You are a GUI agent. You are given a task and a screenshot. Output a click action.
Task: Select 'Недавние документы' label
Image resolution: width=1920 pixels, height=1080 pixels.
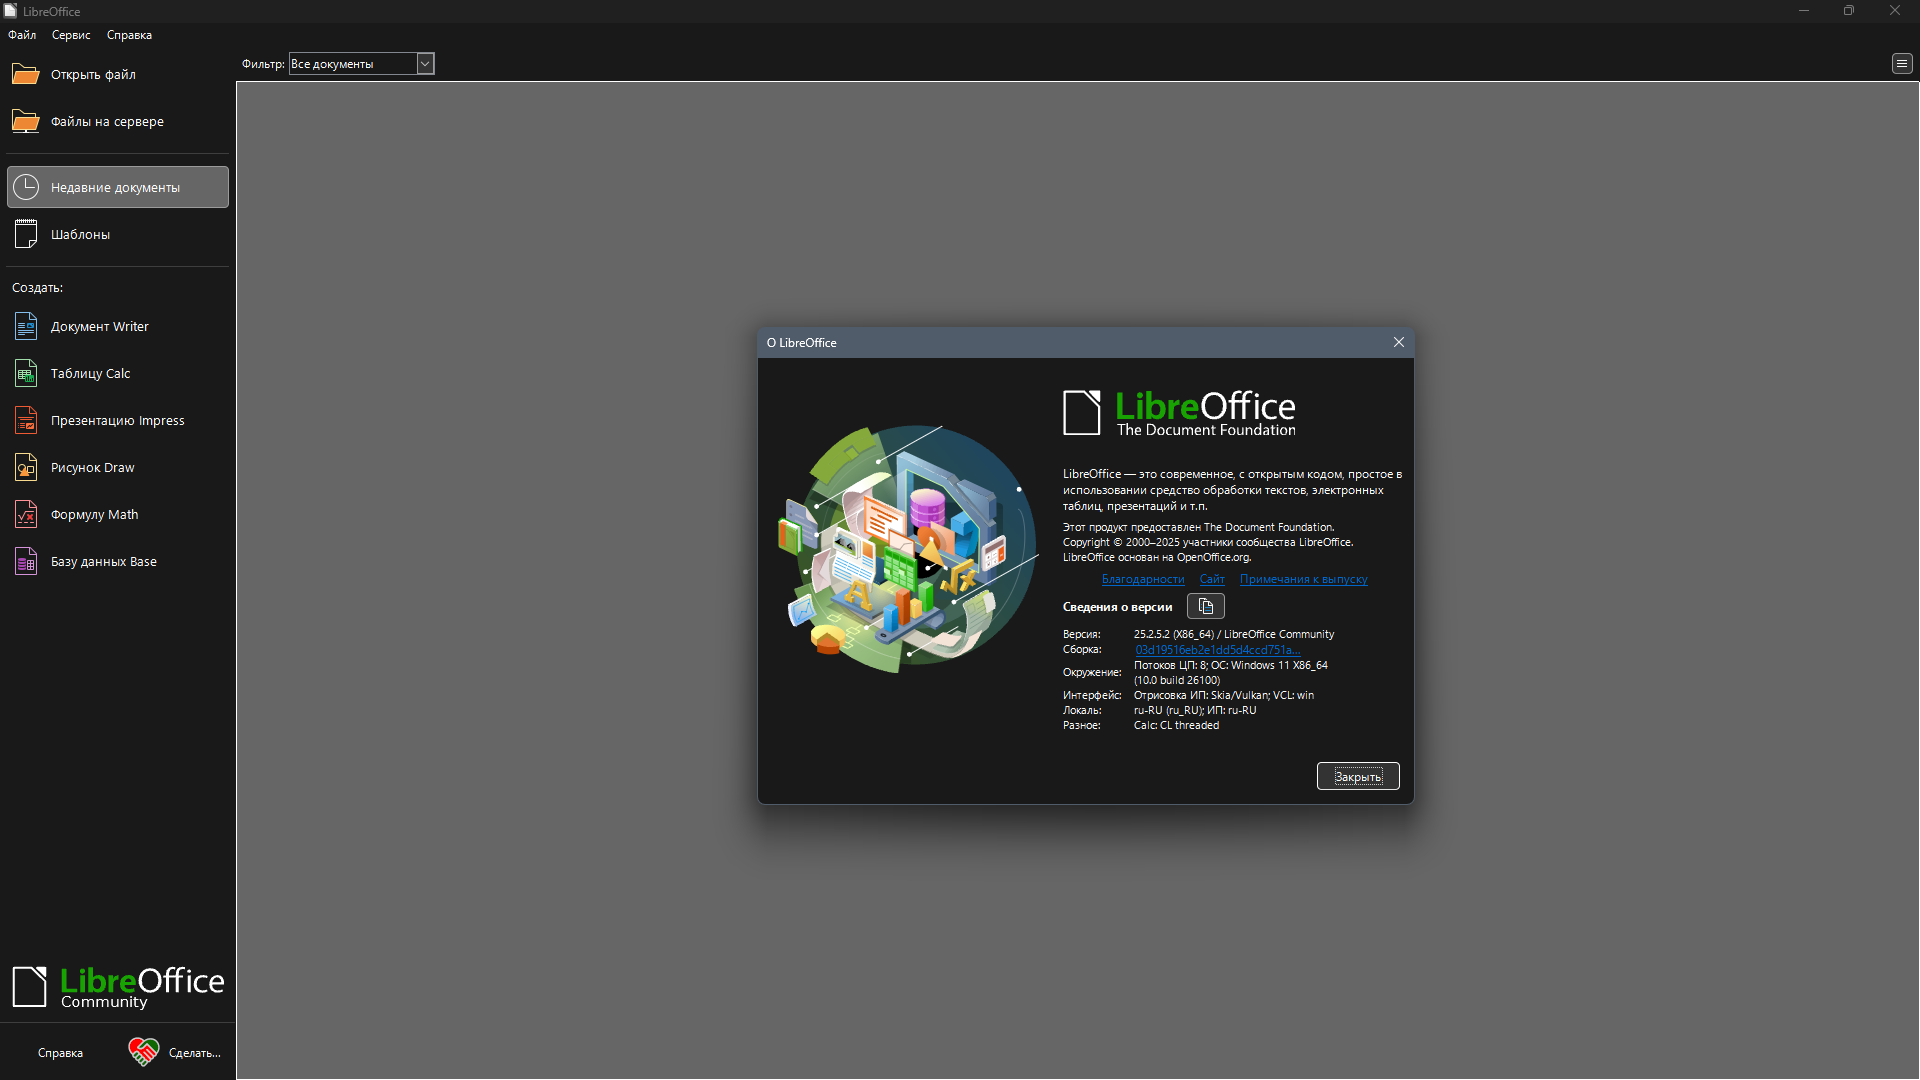click(115, 188)
